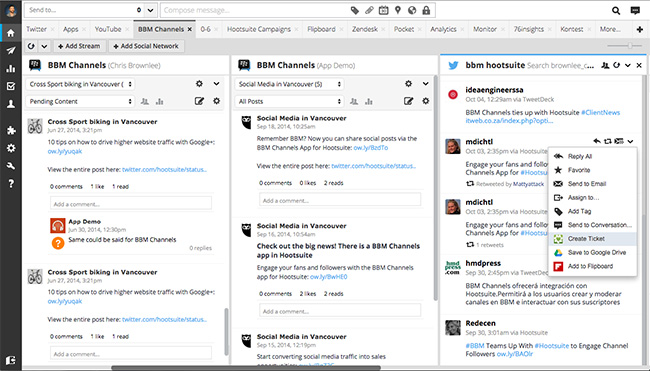Open the ow.ly/BAOIr link in Redecen tweet

(x=514, y=354)
